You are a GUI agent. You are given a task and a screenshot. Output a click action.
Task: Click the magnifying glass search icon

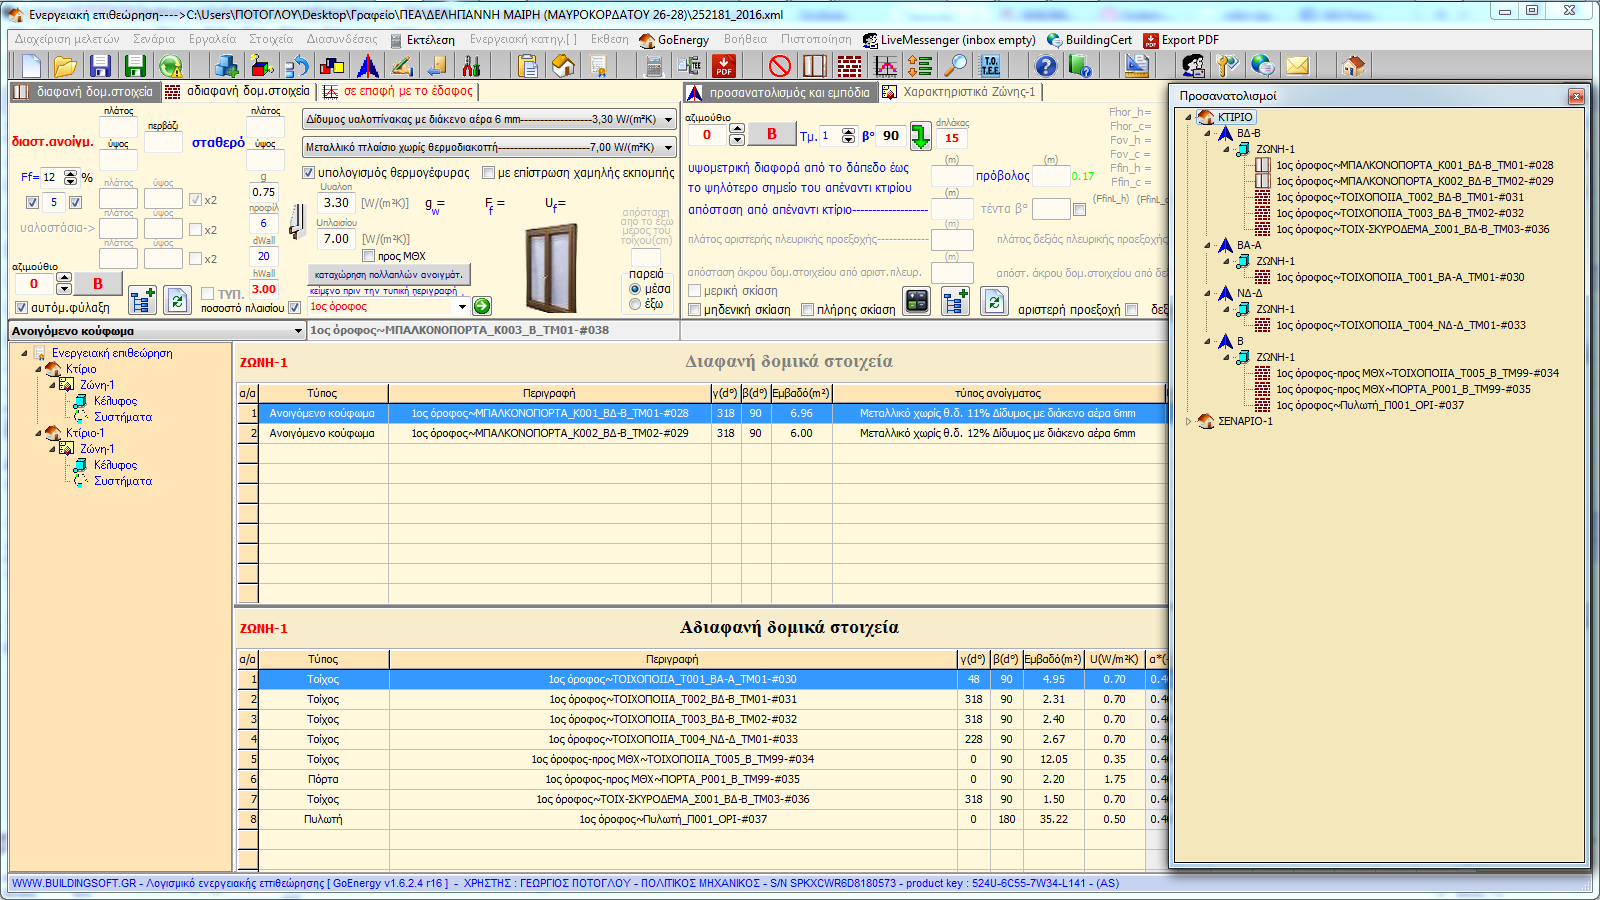pyautogui.click(x=957, y=66)
